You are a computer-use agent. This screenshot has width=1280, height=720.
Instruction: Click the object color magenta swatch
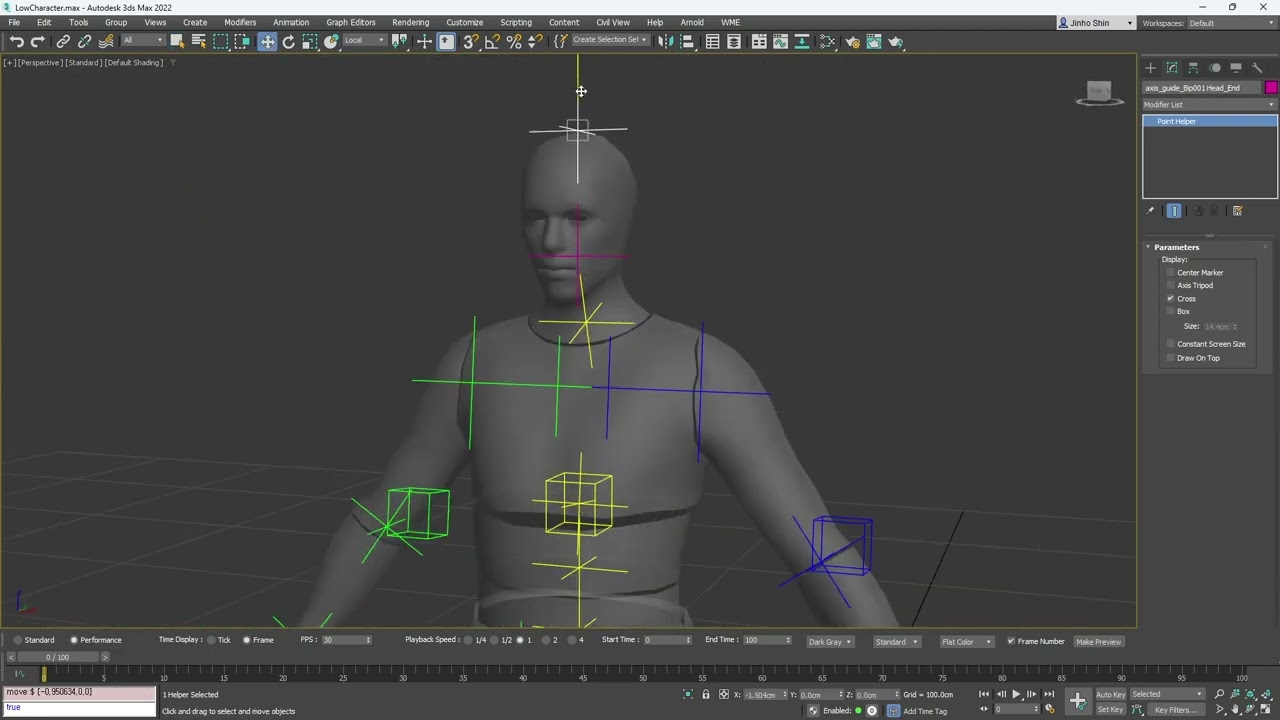tap(1271, 88)
